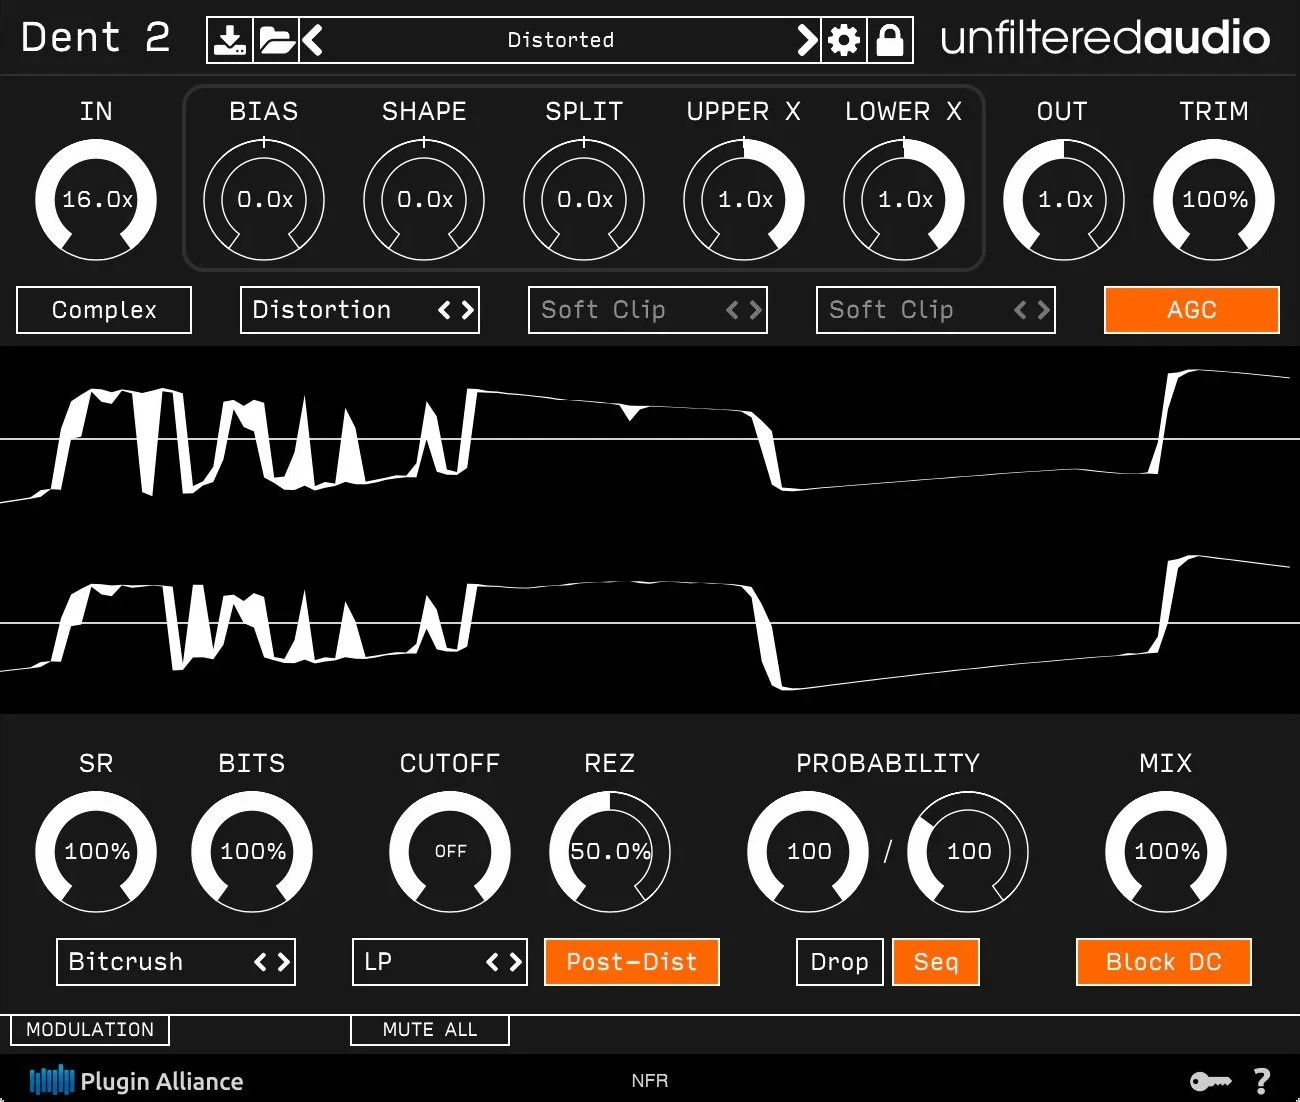Open the Distortion mode selector
This screenshot has height=1102, width=1300.
coord(360,310)
